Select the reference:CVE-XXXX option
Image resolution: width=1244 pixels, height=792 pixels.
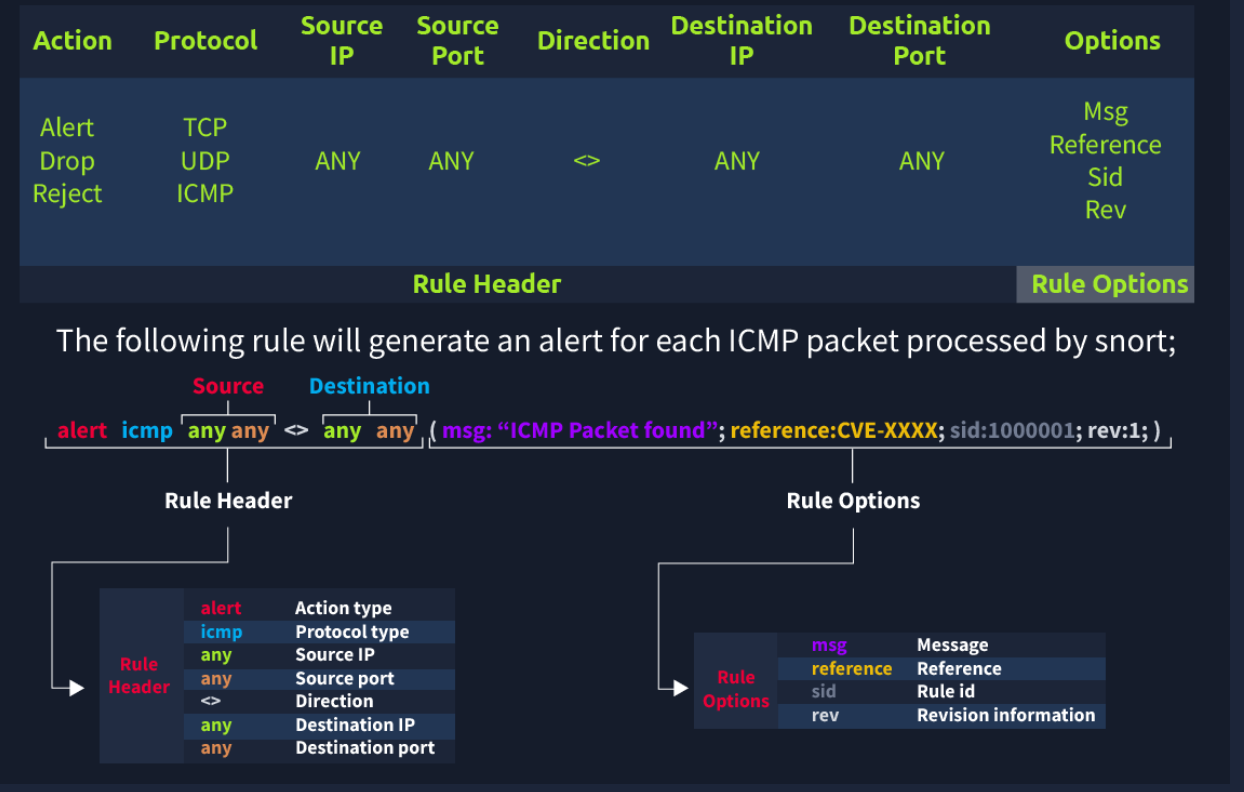click(x=835, y=430)
